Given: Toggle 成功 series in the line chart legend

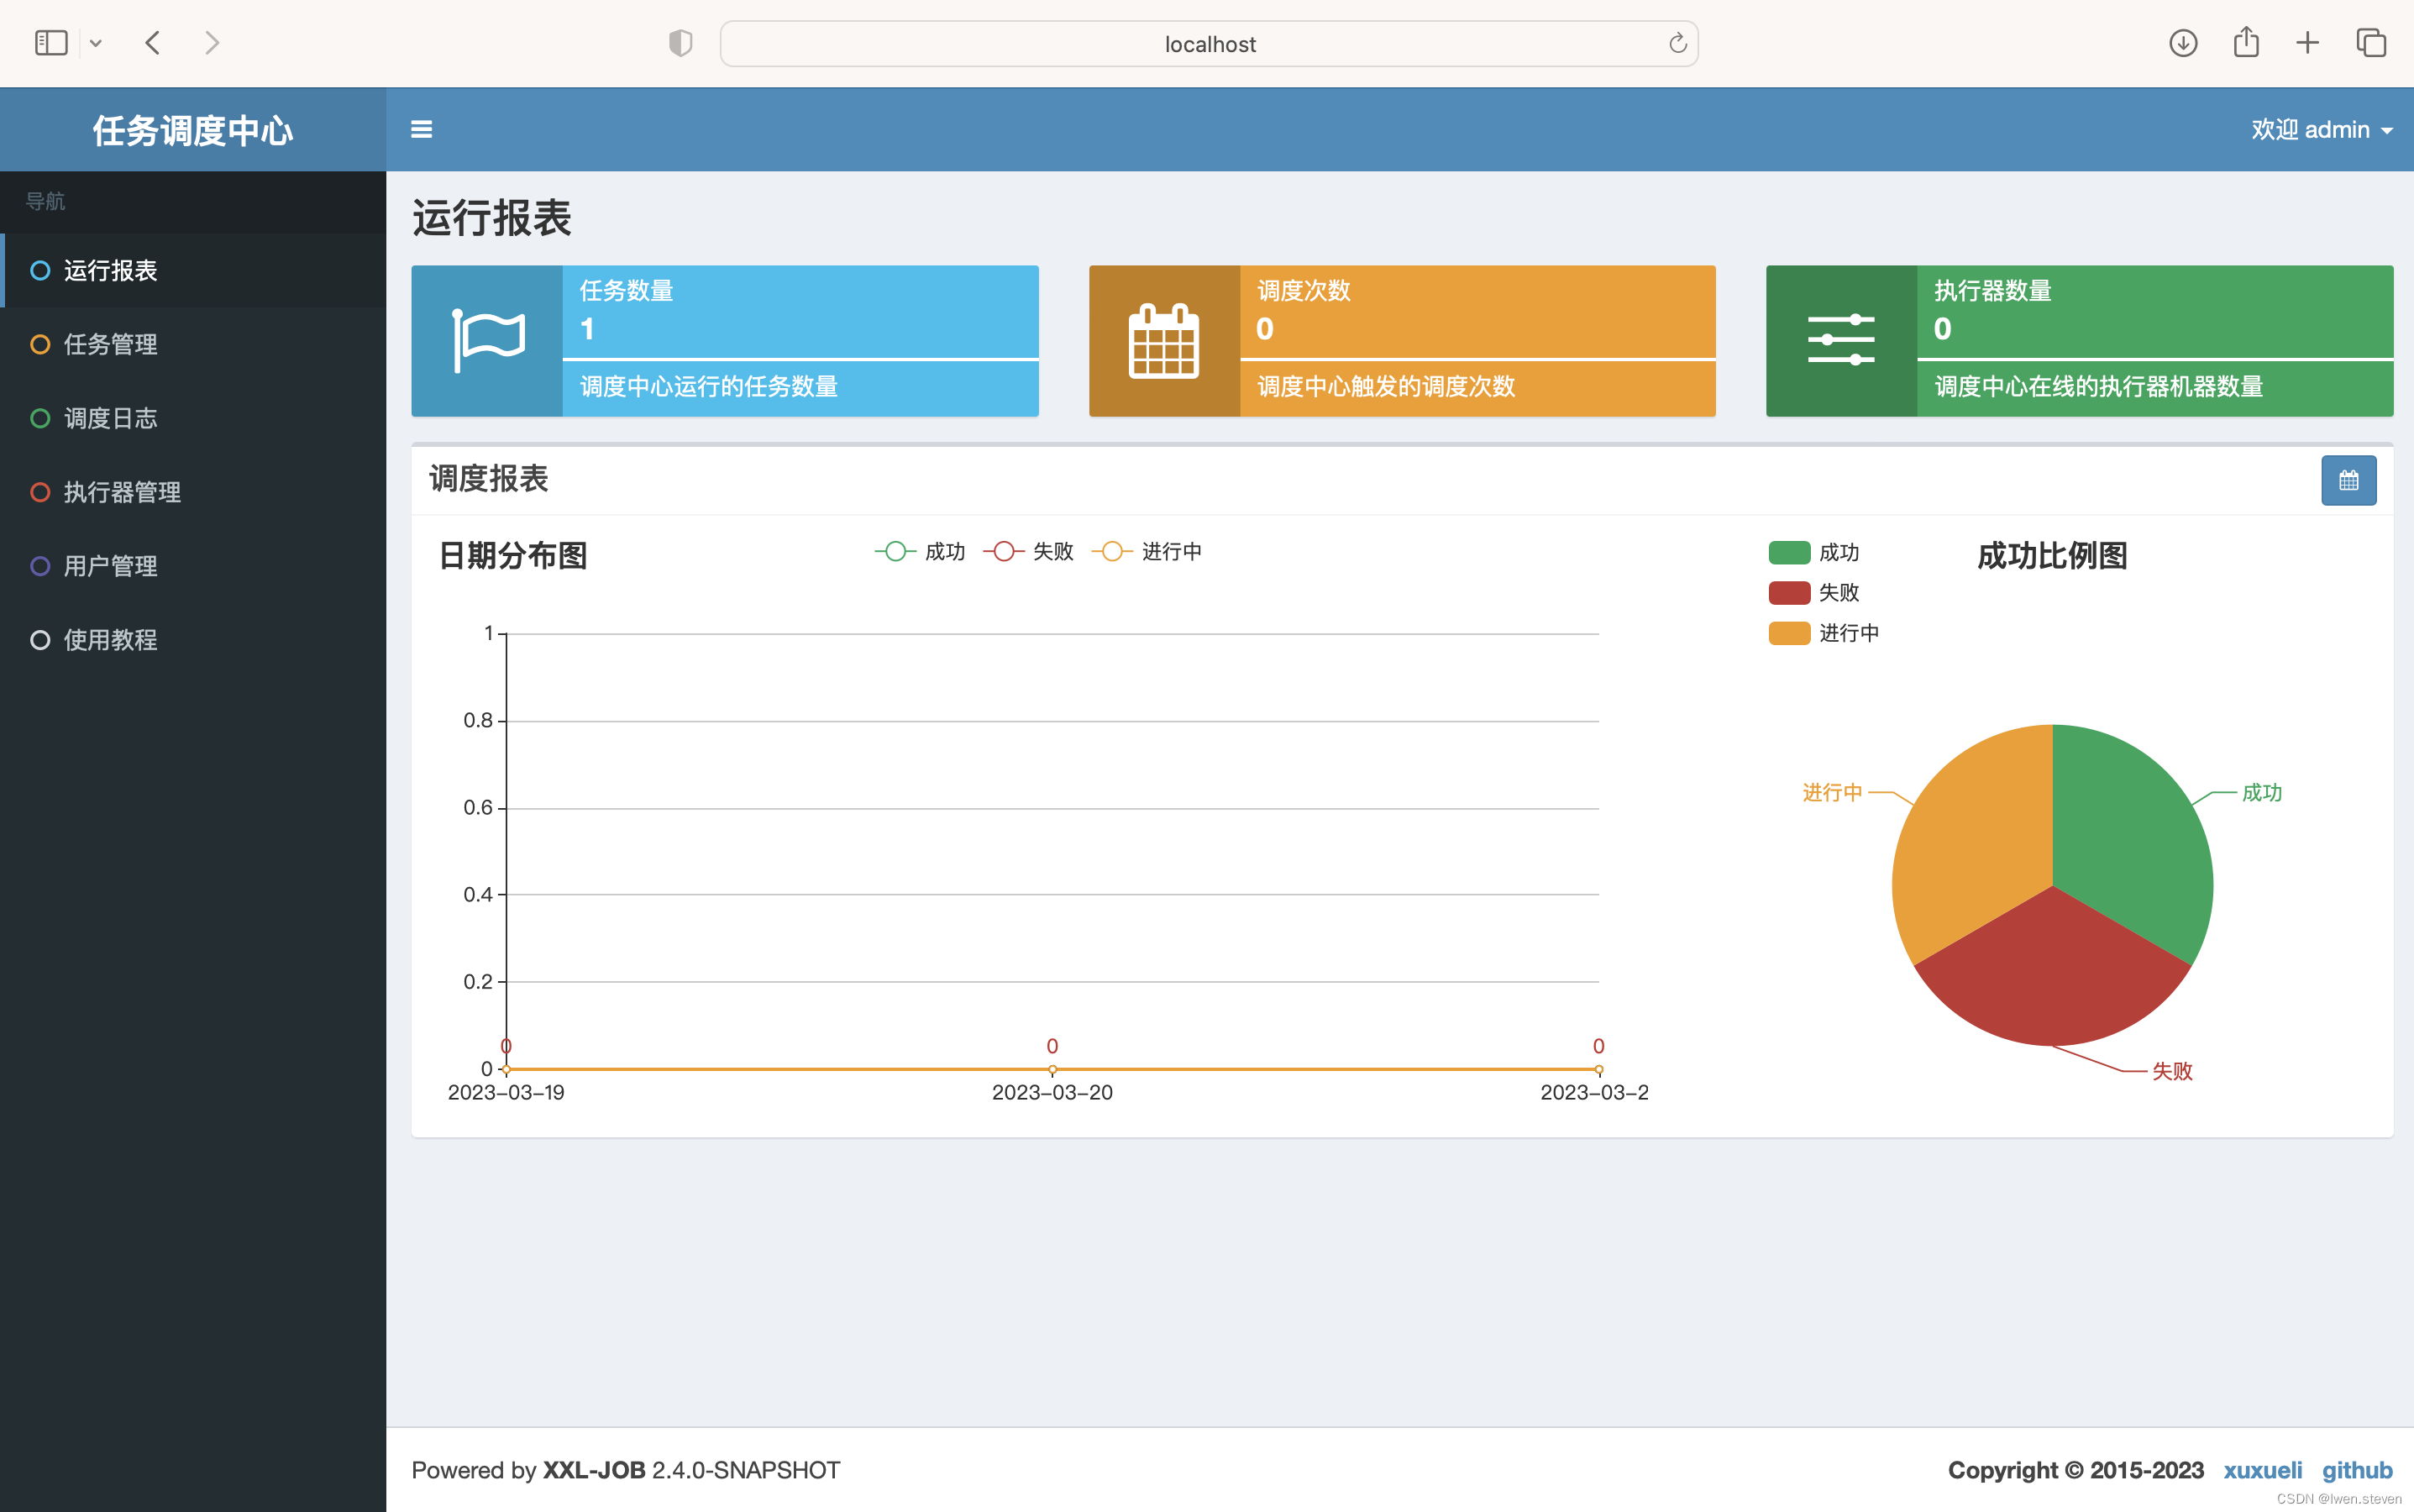Looking at the screenshot, I should pos(919,552).
